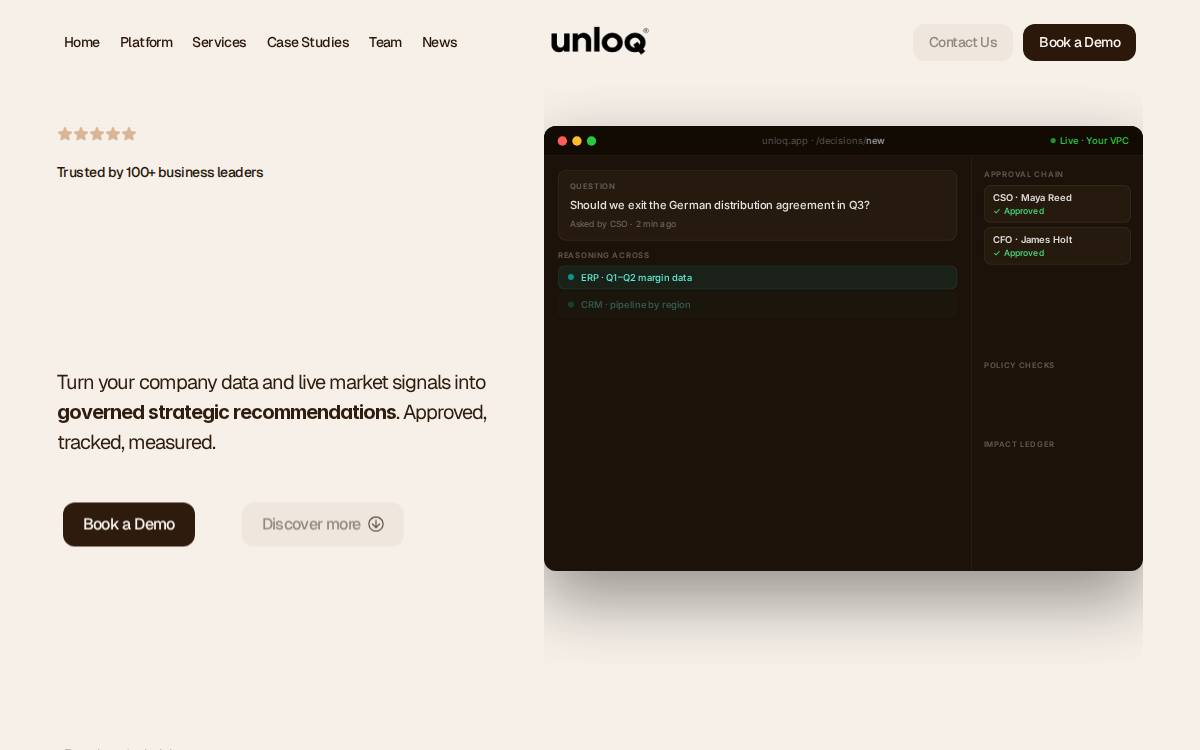
Task: Click the five-star rating icons
Action: coord(97,134)
